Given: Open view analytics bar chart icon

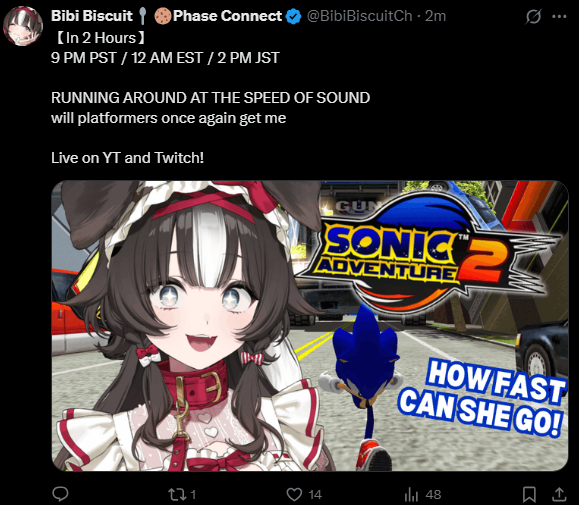Looking at the screenshot, I should (411, 494).
